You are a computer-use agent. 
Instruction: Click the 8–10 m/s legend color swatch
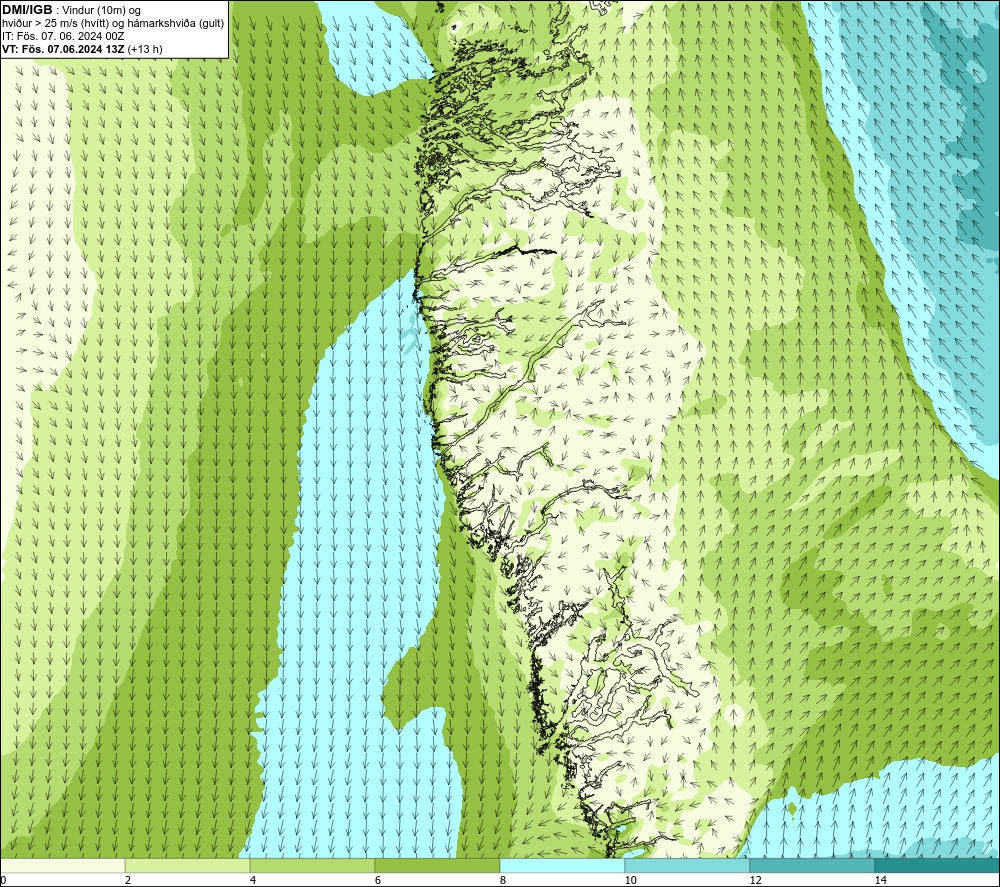point(562,865)
